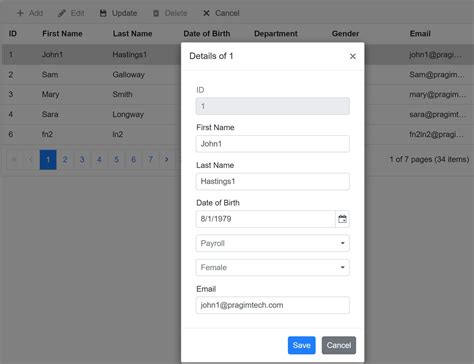The width and height of the screenshot is (474, 364).
Task: Go to page 2 in pager
Action: [65, 160]
